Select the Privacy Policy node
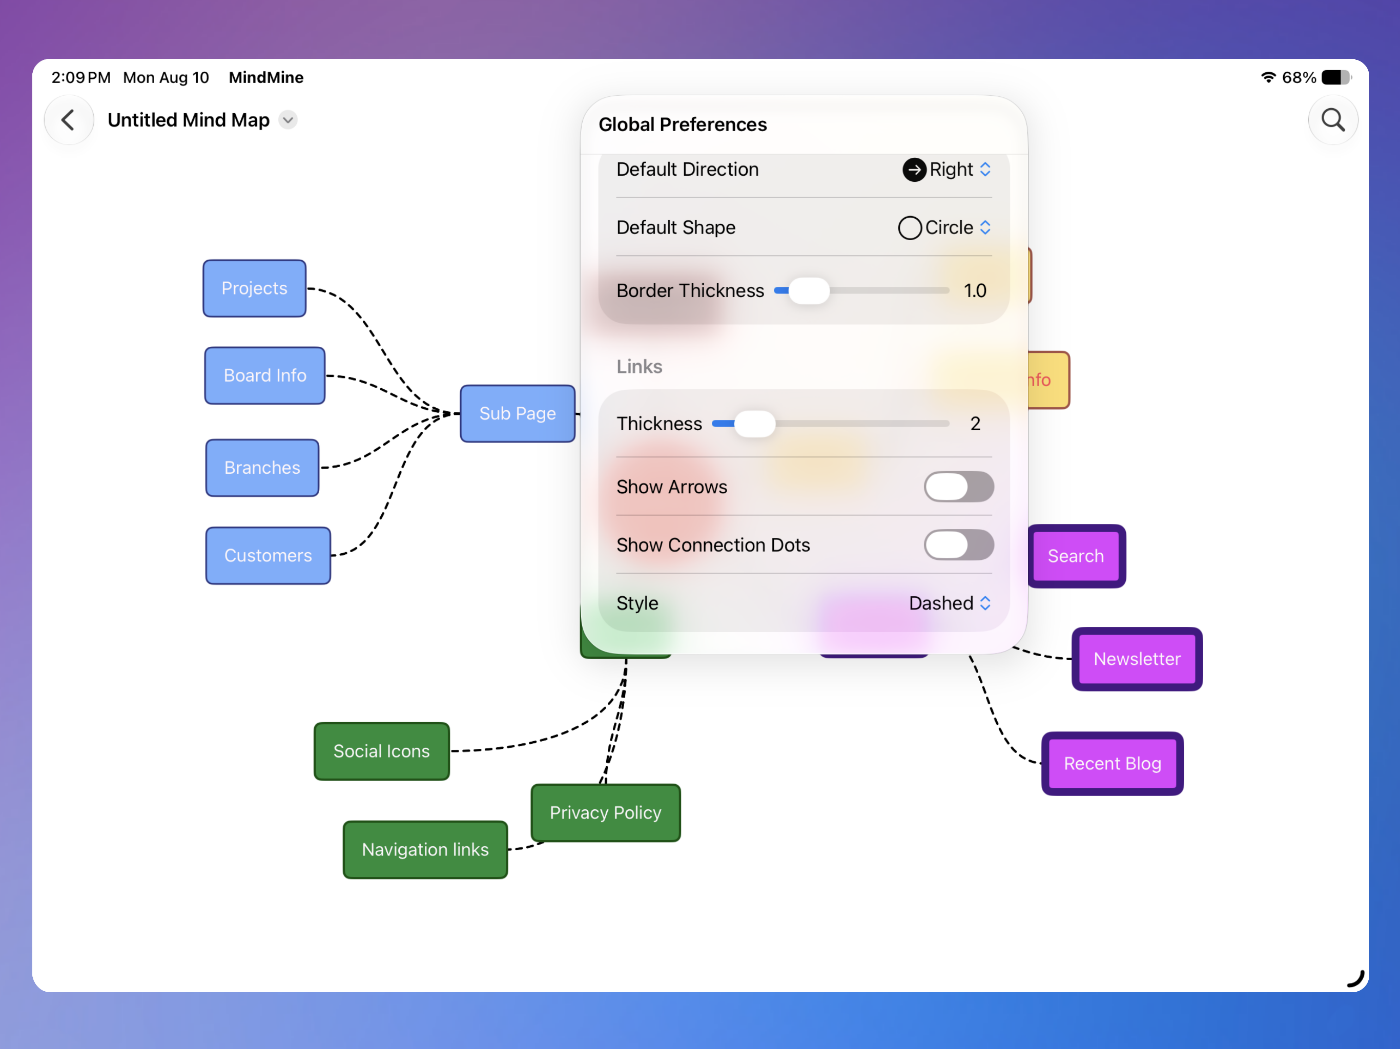Image resolution: width=1400 pixels, height=1049 pixels. 606,813
